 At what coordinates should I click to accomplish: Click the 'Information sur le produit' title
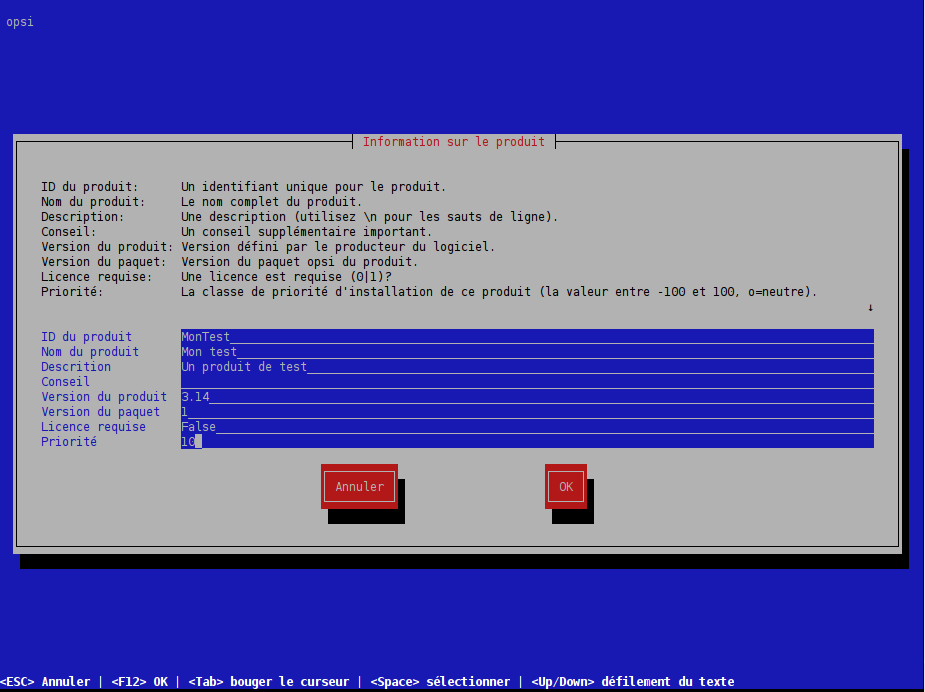(x=454, y=142)
